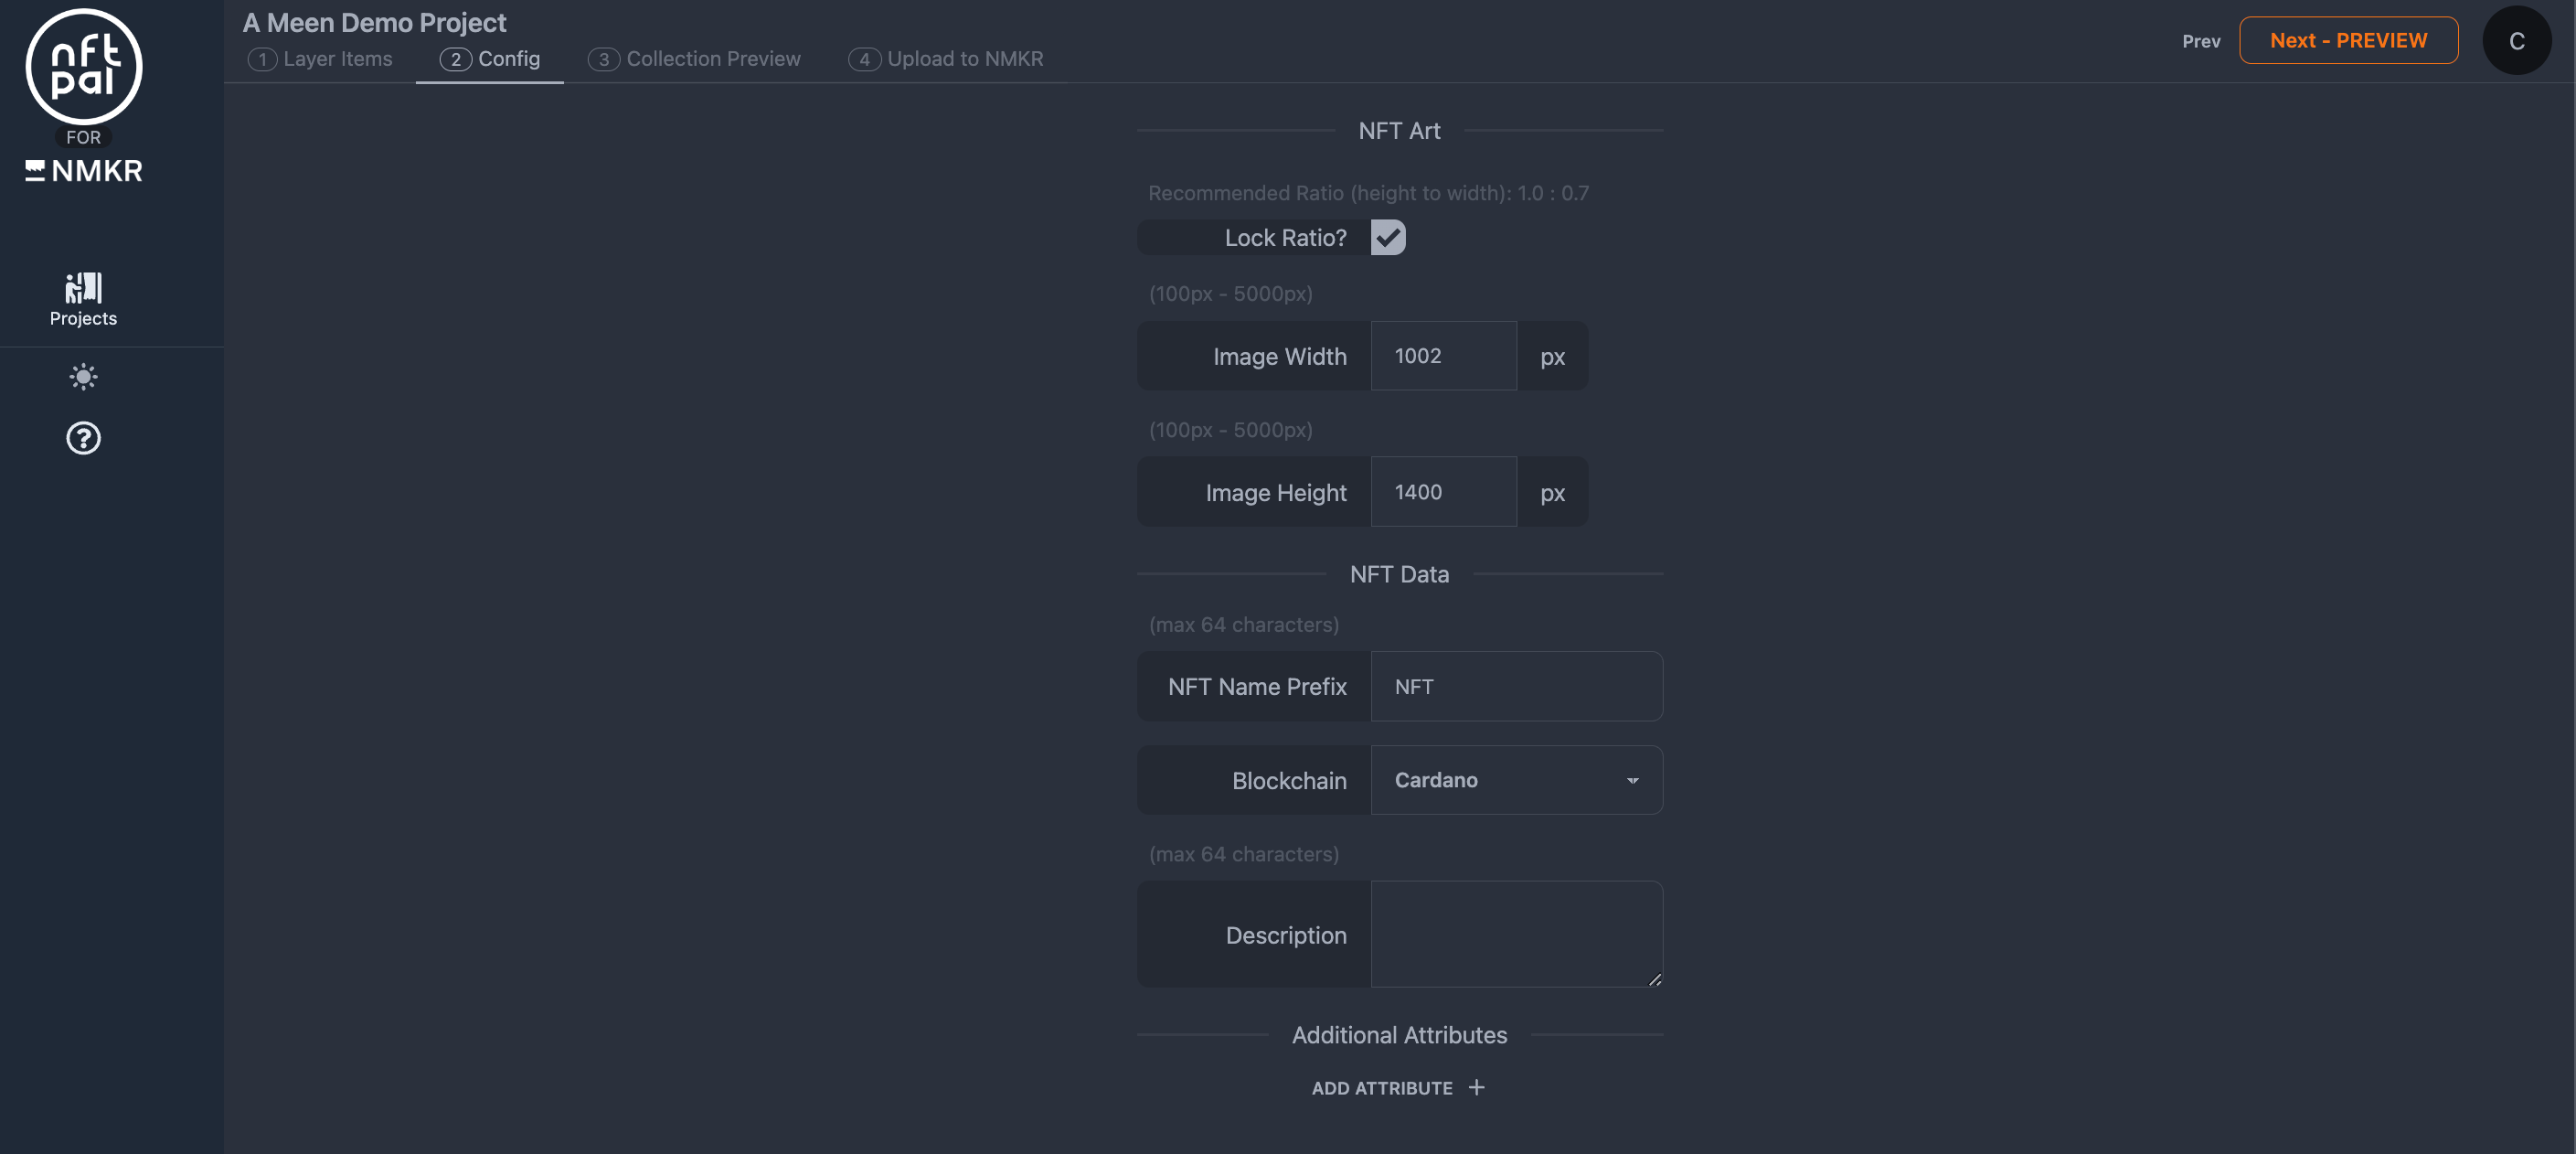Open user avatar menu labeled C
The width and height of the screenshot is (2576, 1154).
point(2516,41)
